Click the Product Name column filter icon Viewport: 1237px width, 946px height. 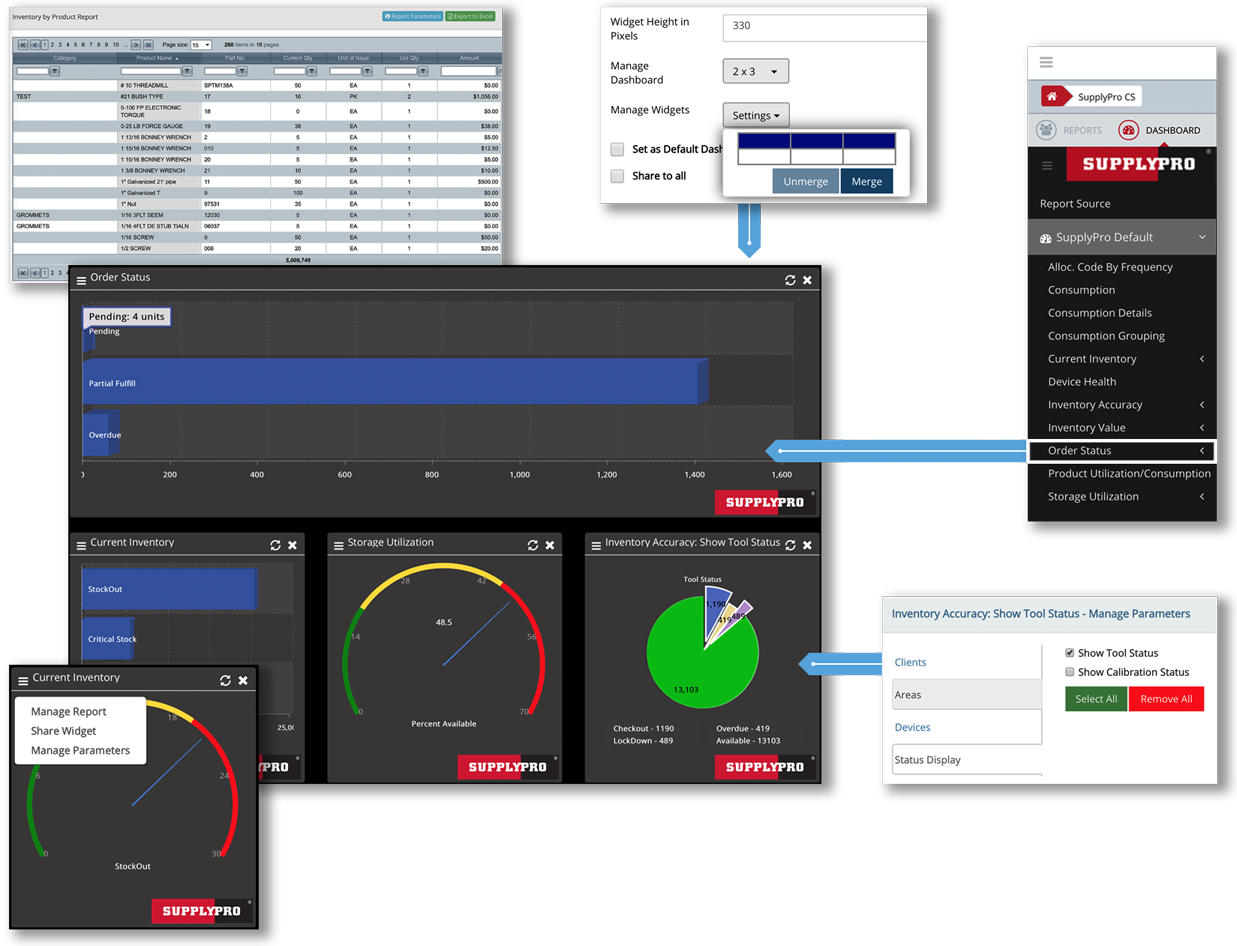coord(187,71)
